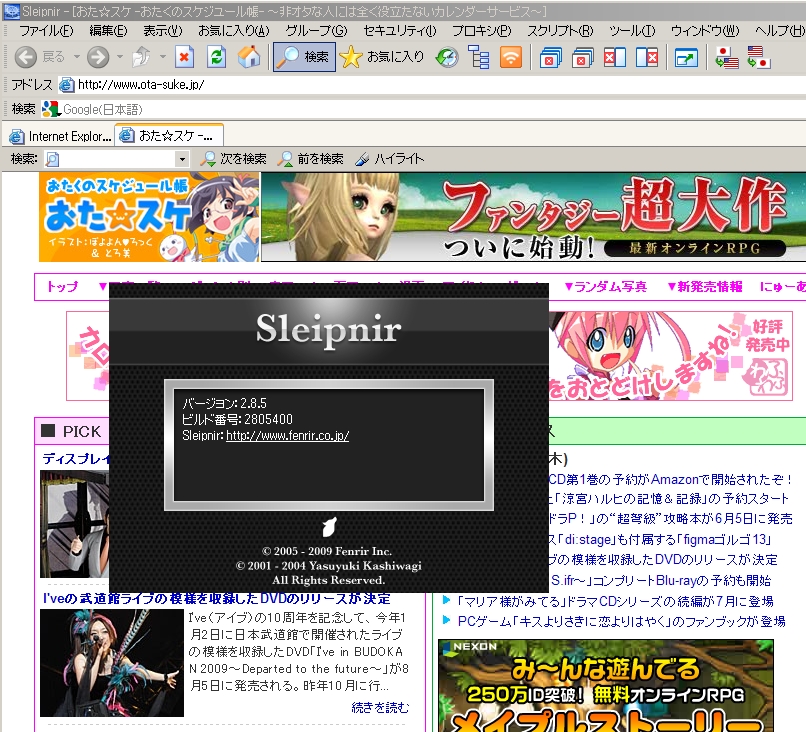Click the fenrir.co.jp link in About dialog
This screenshot has width=806, height=732.
[287, 435]
